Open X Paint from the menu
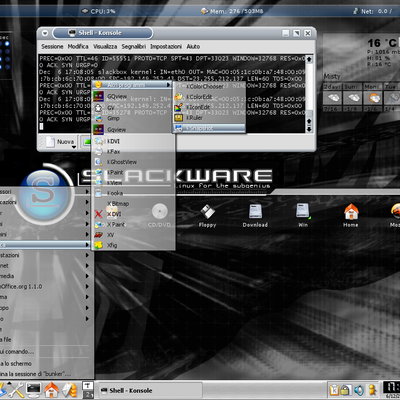Screen dimensions: 400x400 pyautogui.click(x=133, y=224)
